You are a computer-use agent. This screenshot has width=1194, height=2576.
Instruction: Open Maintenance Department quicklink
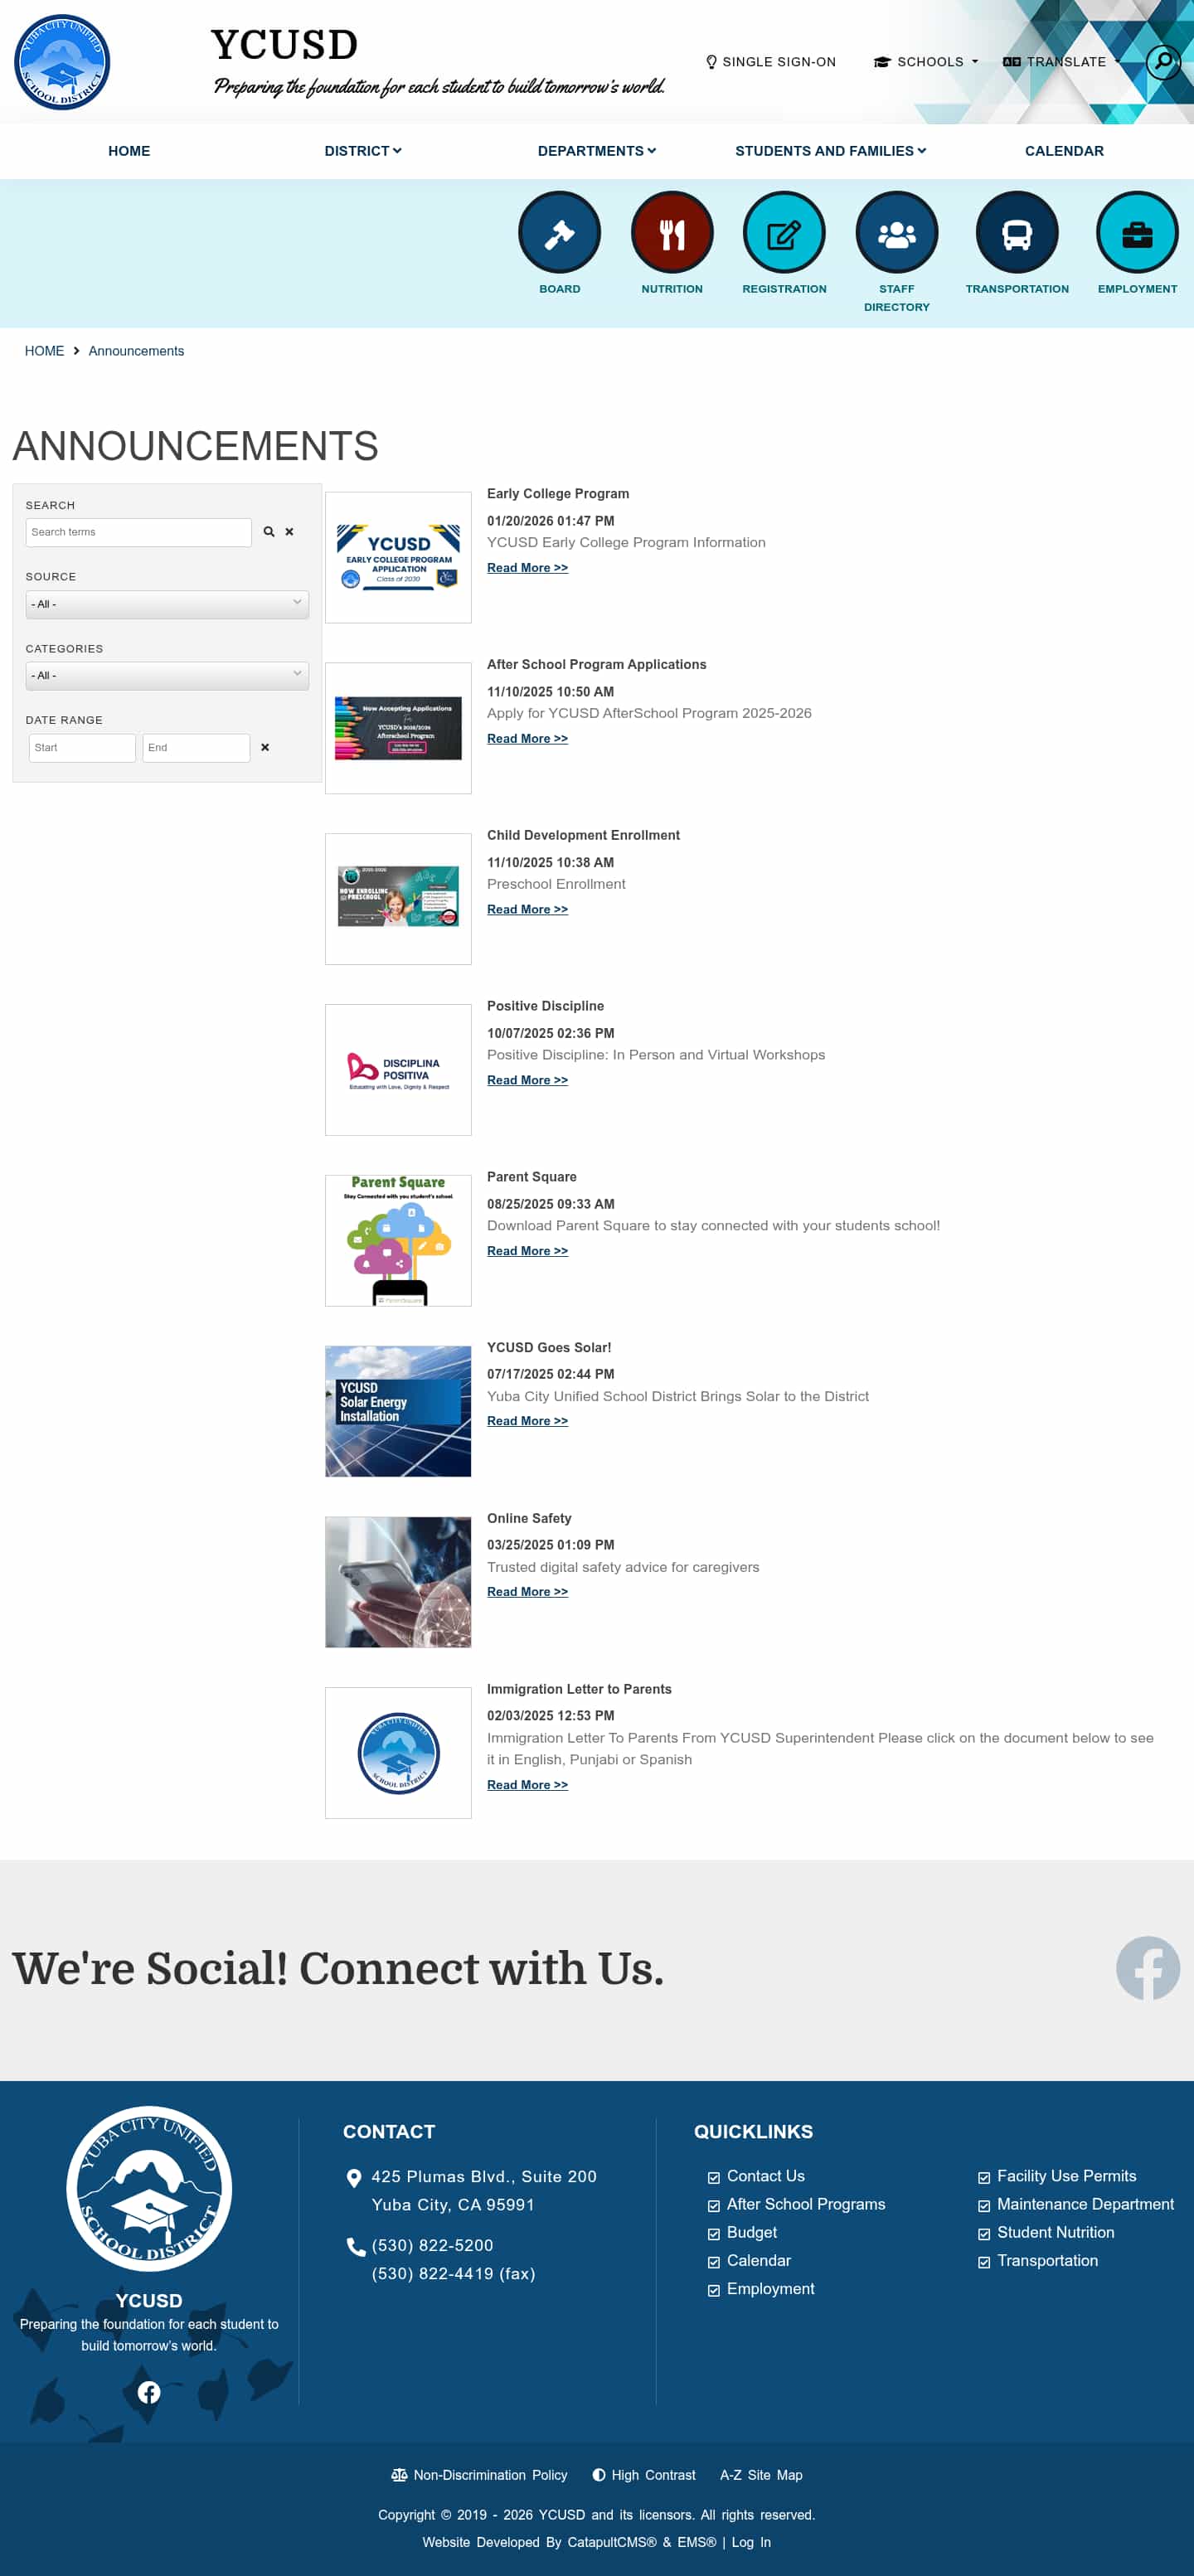click(x=1085, y=2204)
